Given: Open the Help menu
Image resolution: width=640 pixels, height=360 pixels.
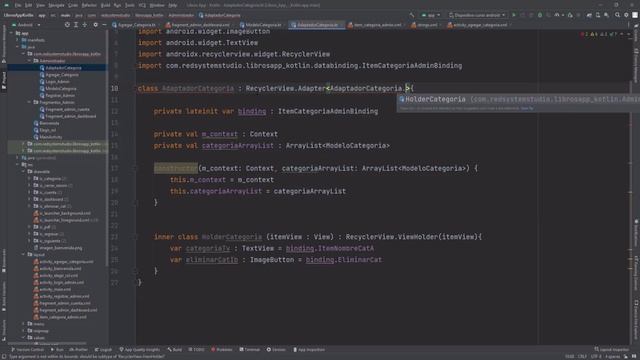Looking at the screenshot, I should point(173,5).
